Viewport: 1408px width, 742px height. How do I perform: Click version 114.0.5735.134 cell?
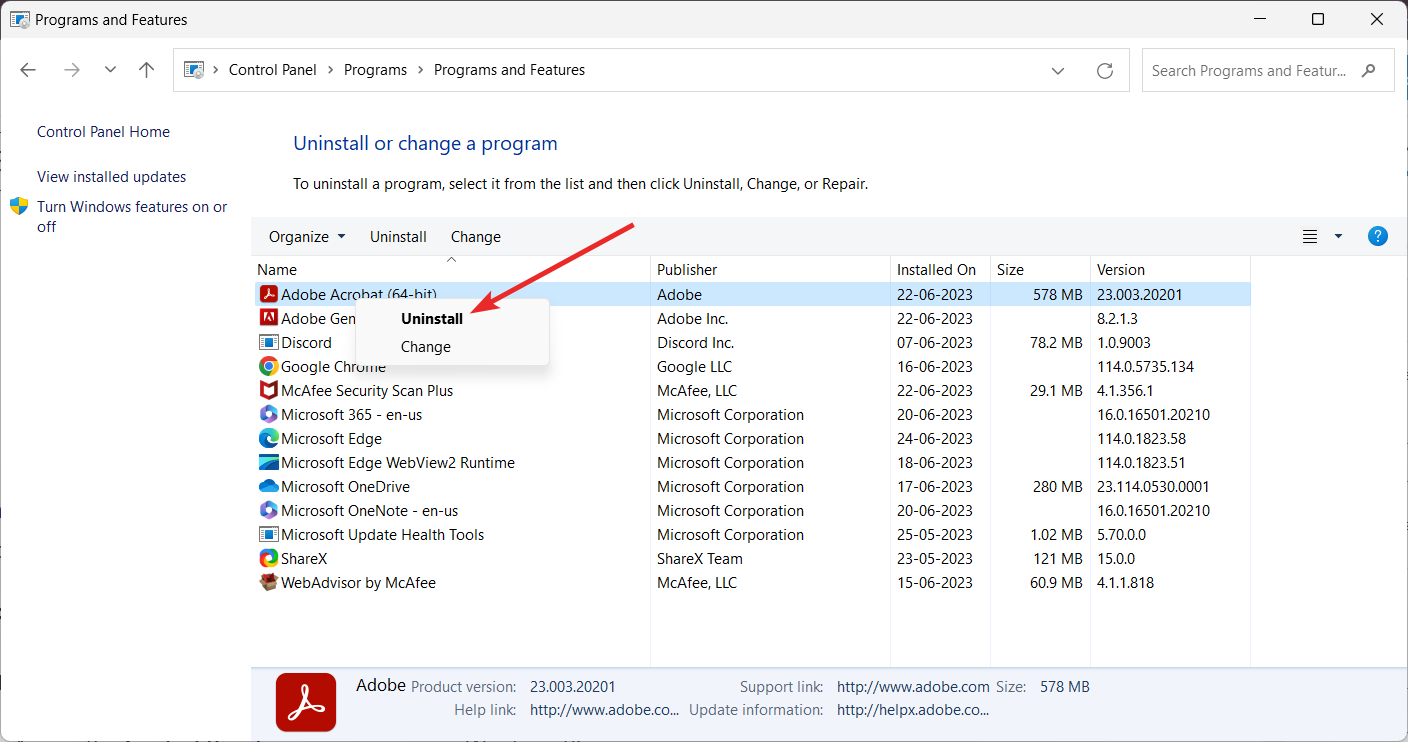click(x=1145, y=367)
